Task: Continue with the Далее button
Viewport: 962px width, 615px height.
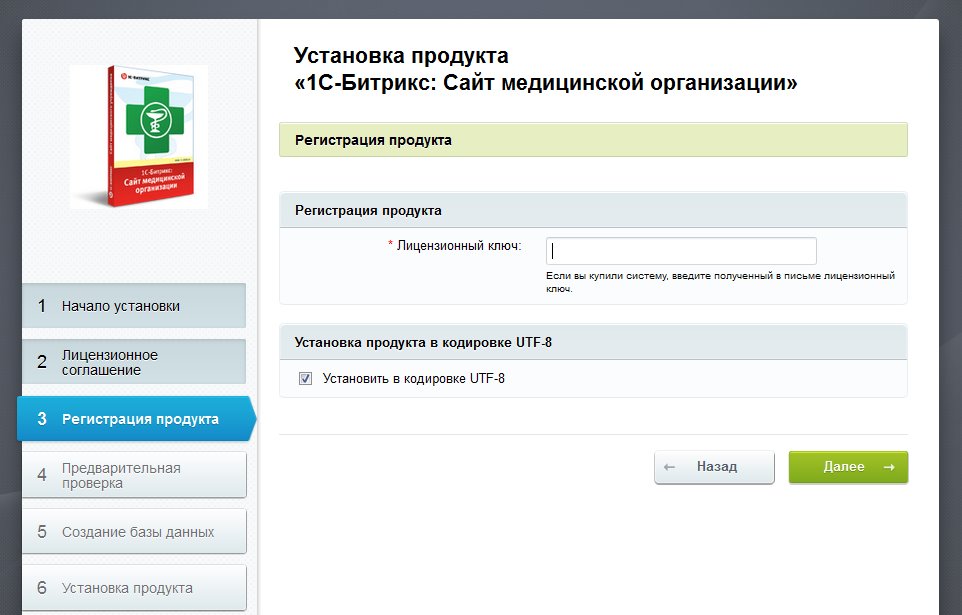Action: (x=848, y=467)
